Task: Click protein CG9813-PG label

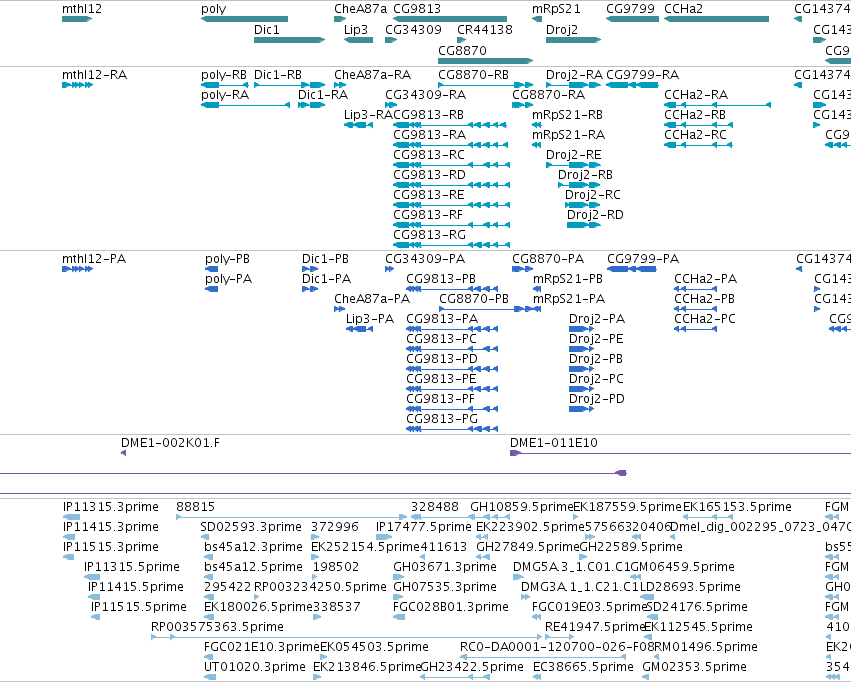Action: click(442, 418)
